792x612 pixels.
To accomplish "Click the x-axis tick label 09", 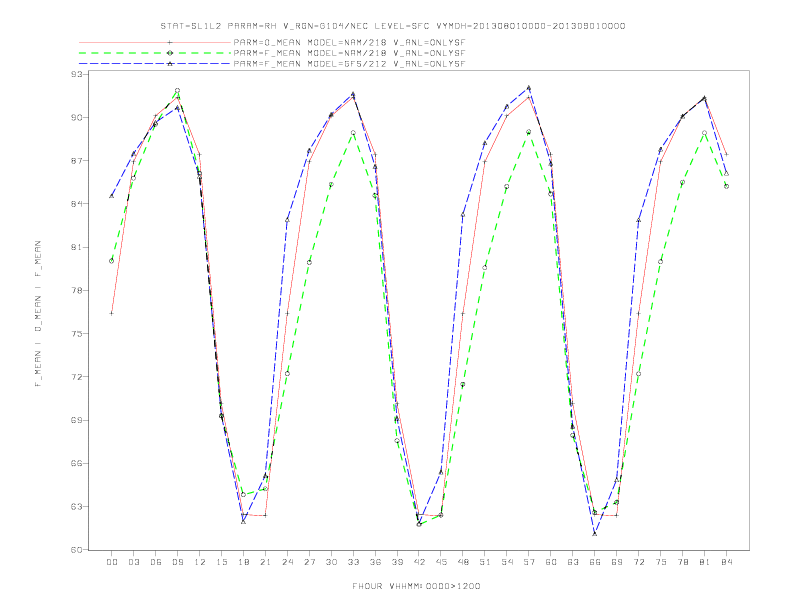I will click(x=177, y=562).
